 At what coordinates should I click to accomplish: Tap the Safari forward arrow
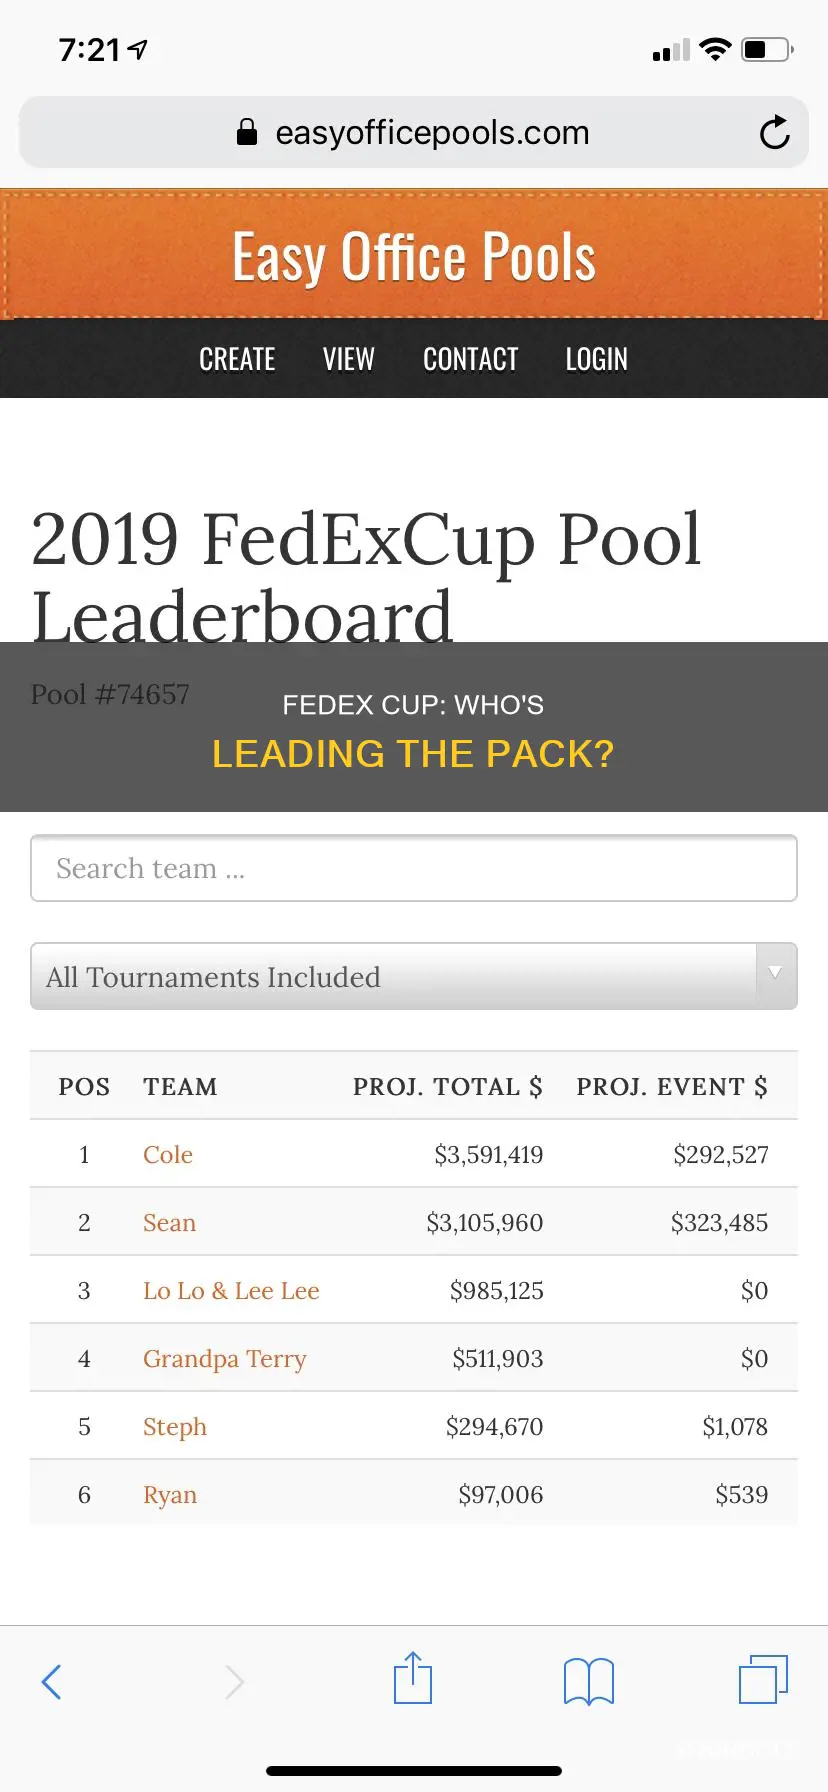[234, 1682]
